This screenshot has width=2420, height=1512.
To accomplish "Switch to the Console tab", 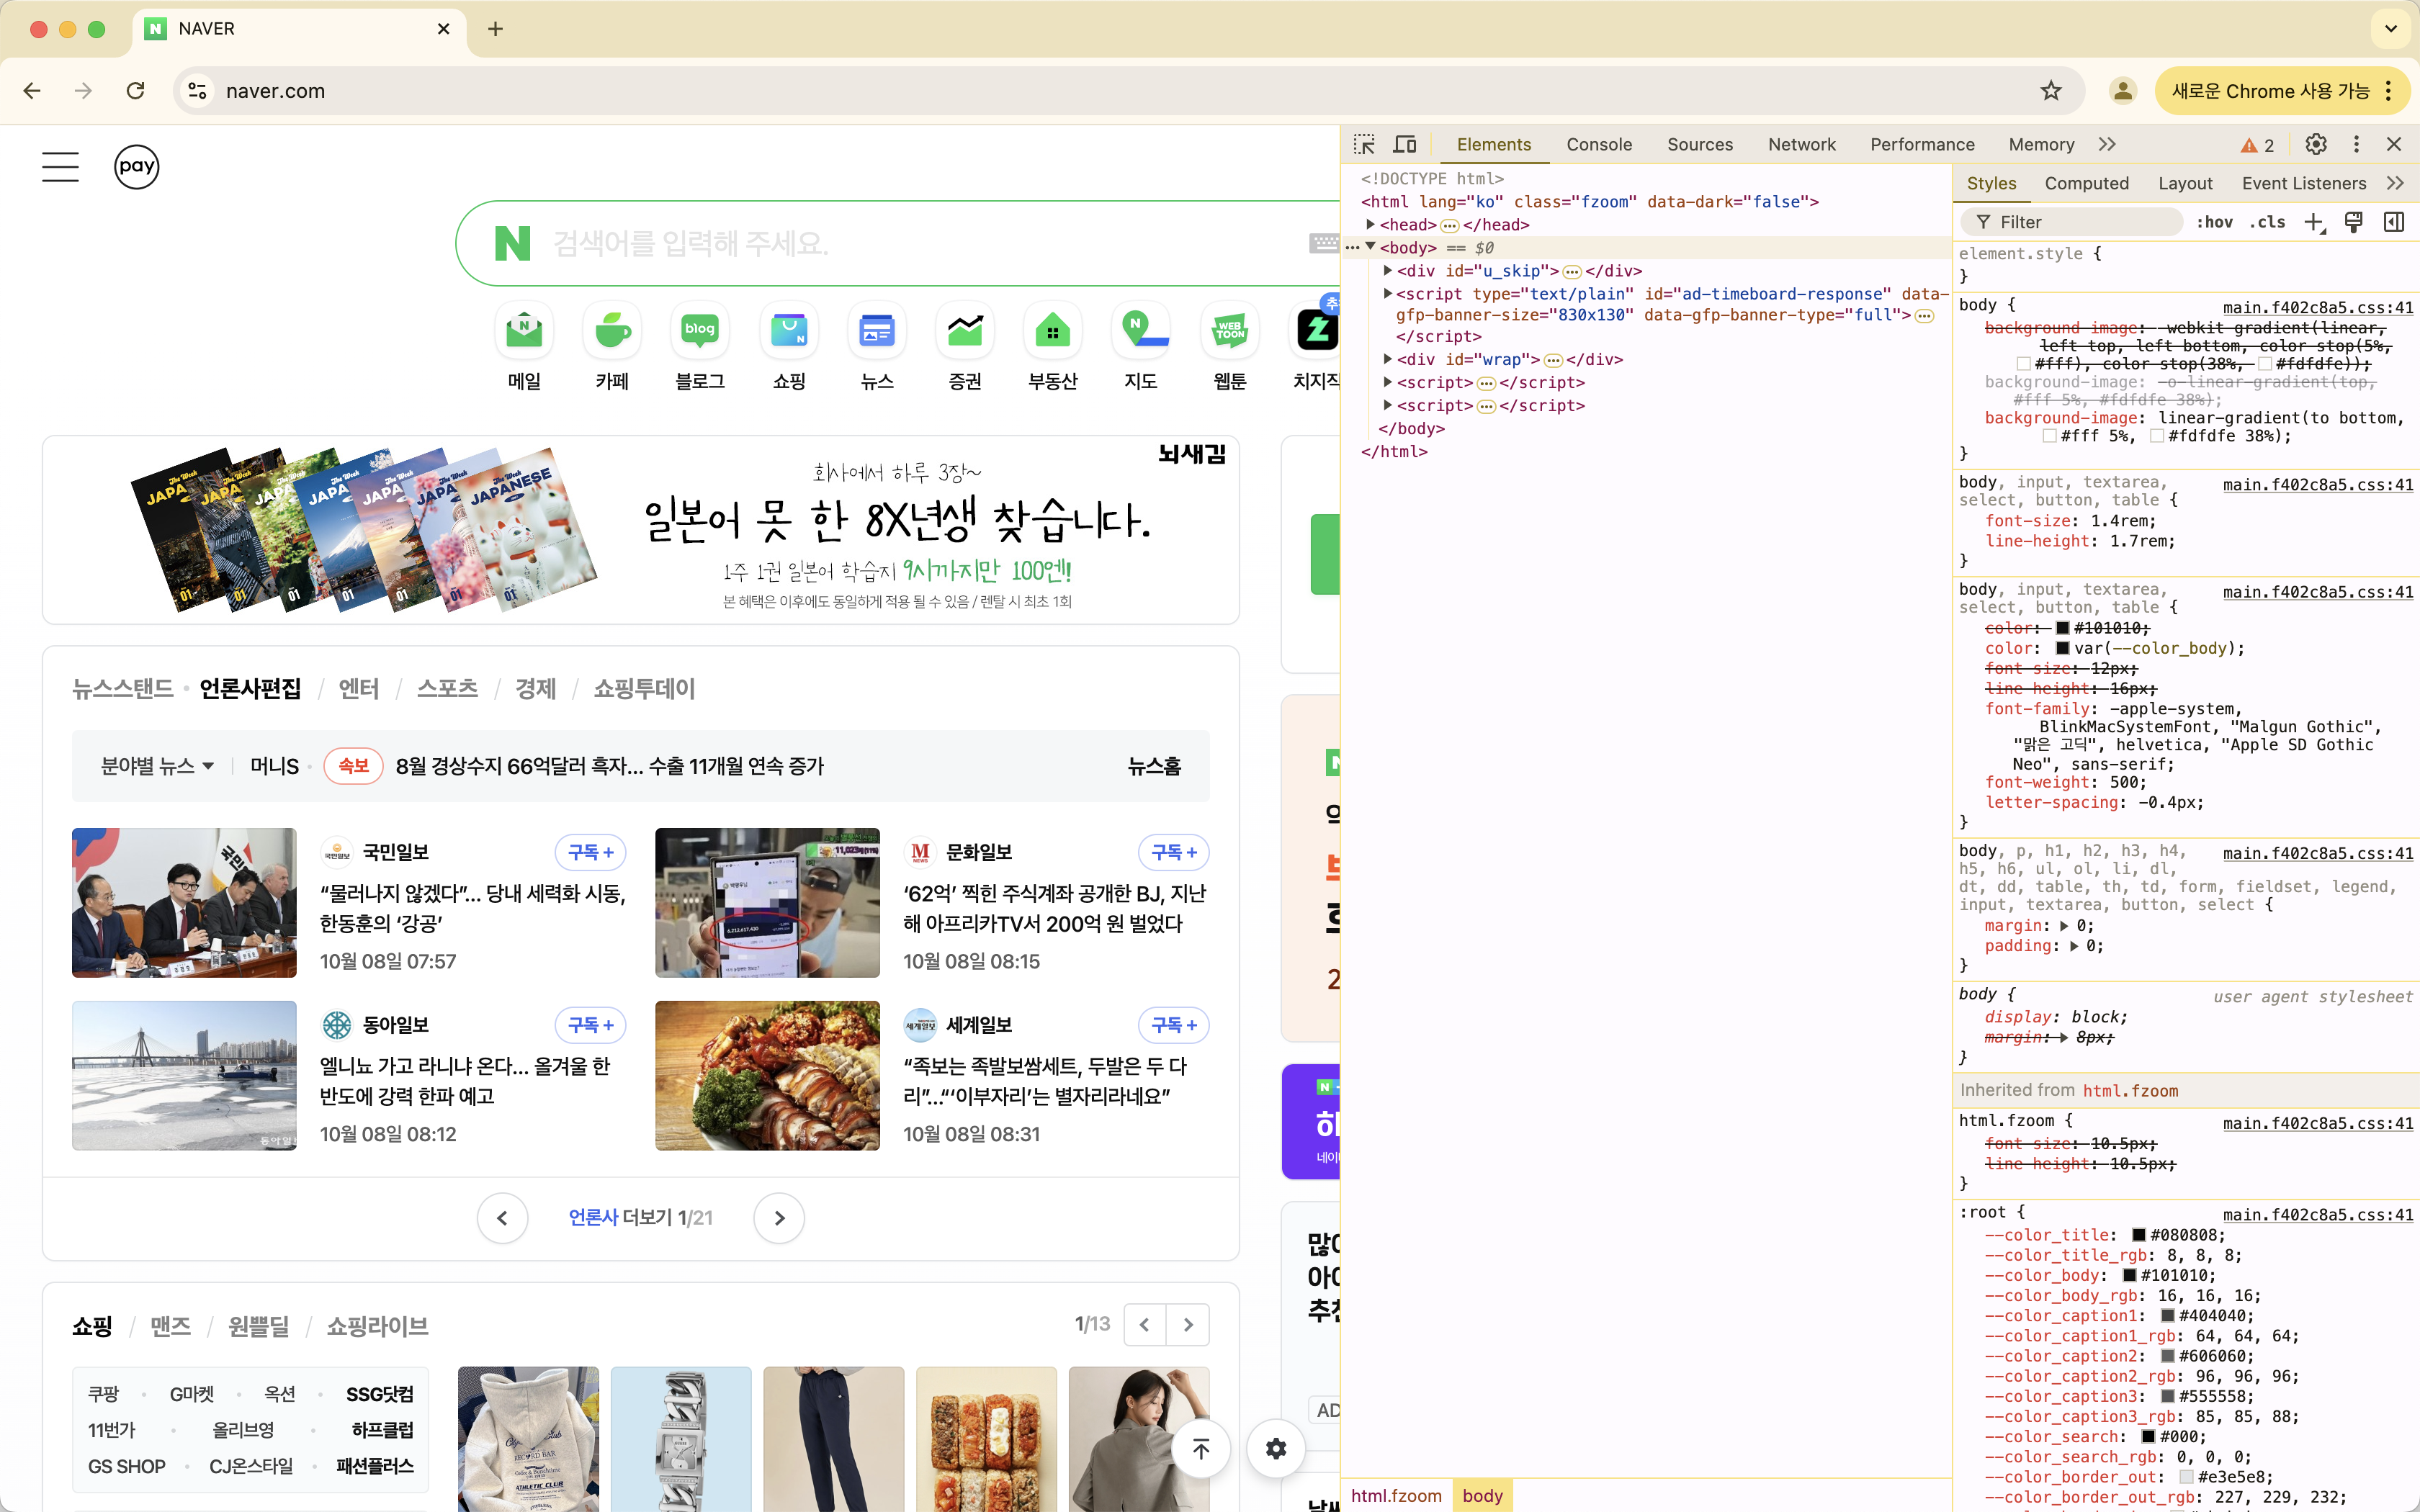I will (x=1599, y=144).
